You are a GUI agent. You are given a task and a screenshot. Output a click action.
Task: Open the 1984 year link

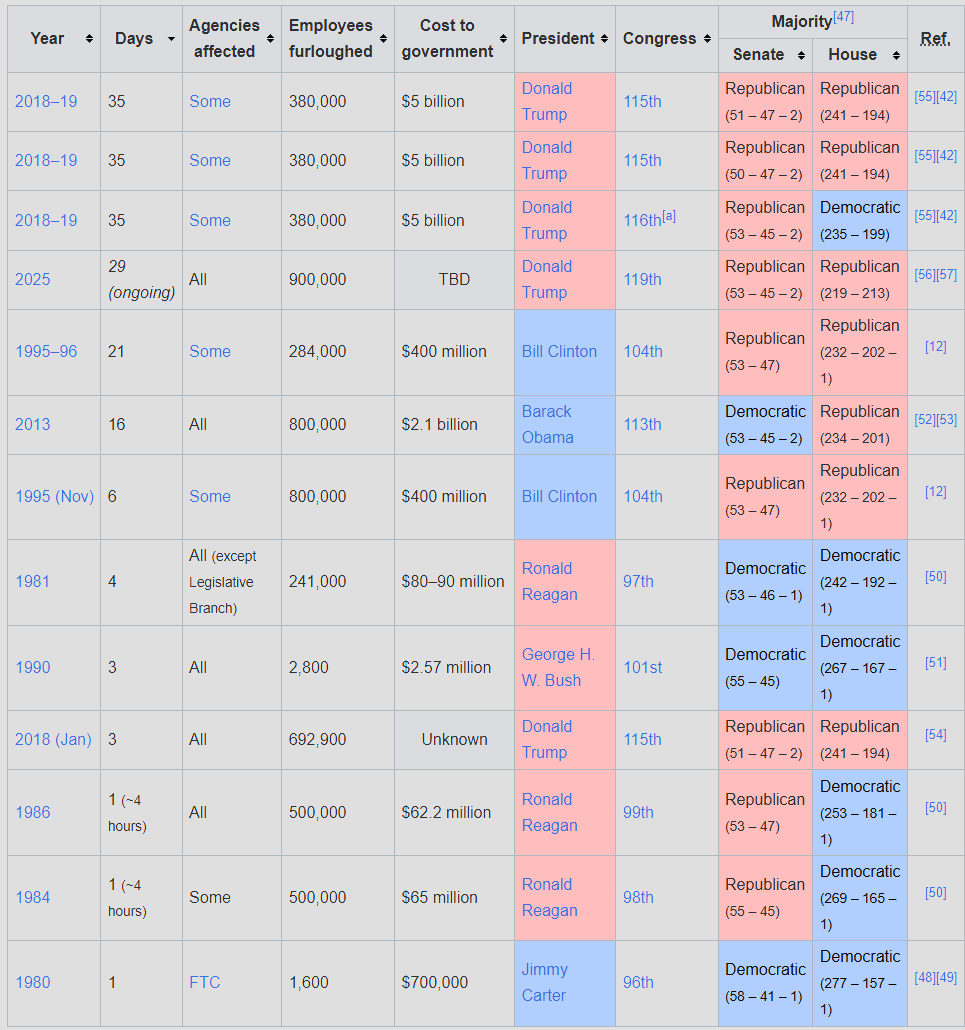click(x=33, y=897)
